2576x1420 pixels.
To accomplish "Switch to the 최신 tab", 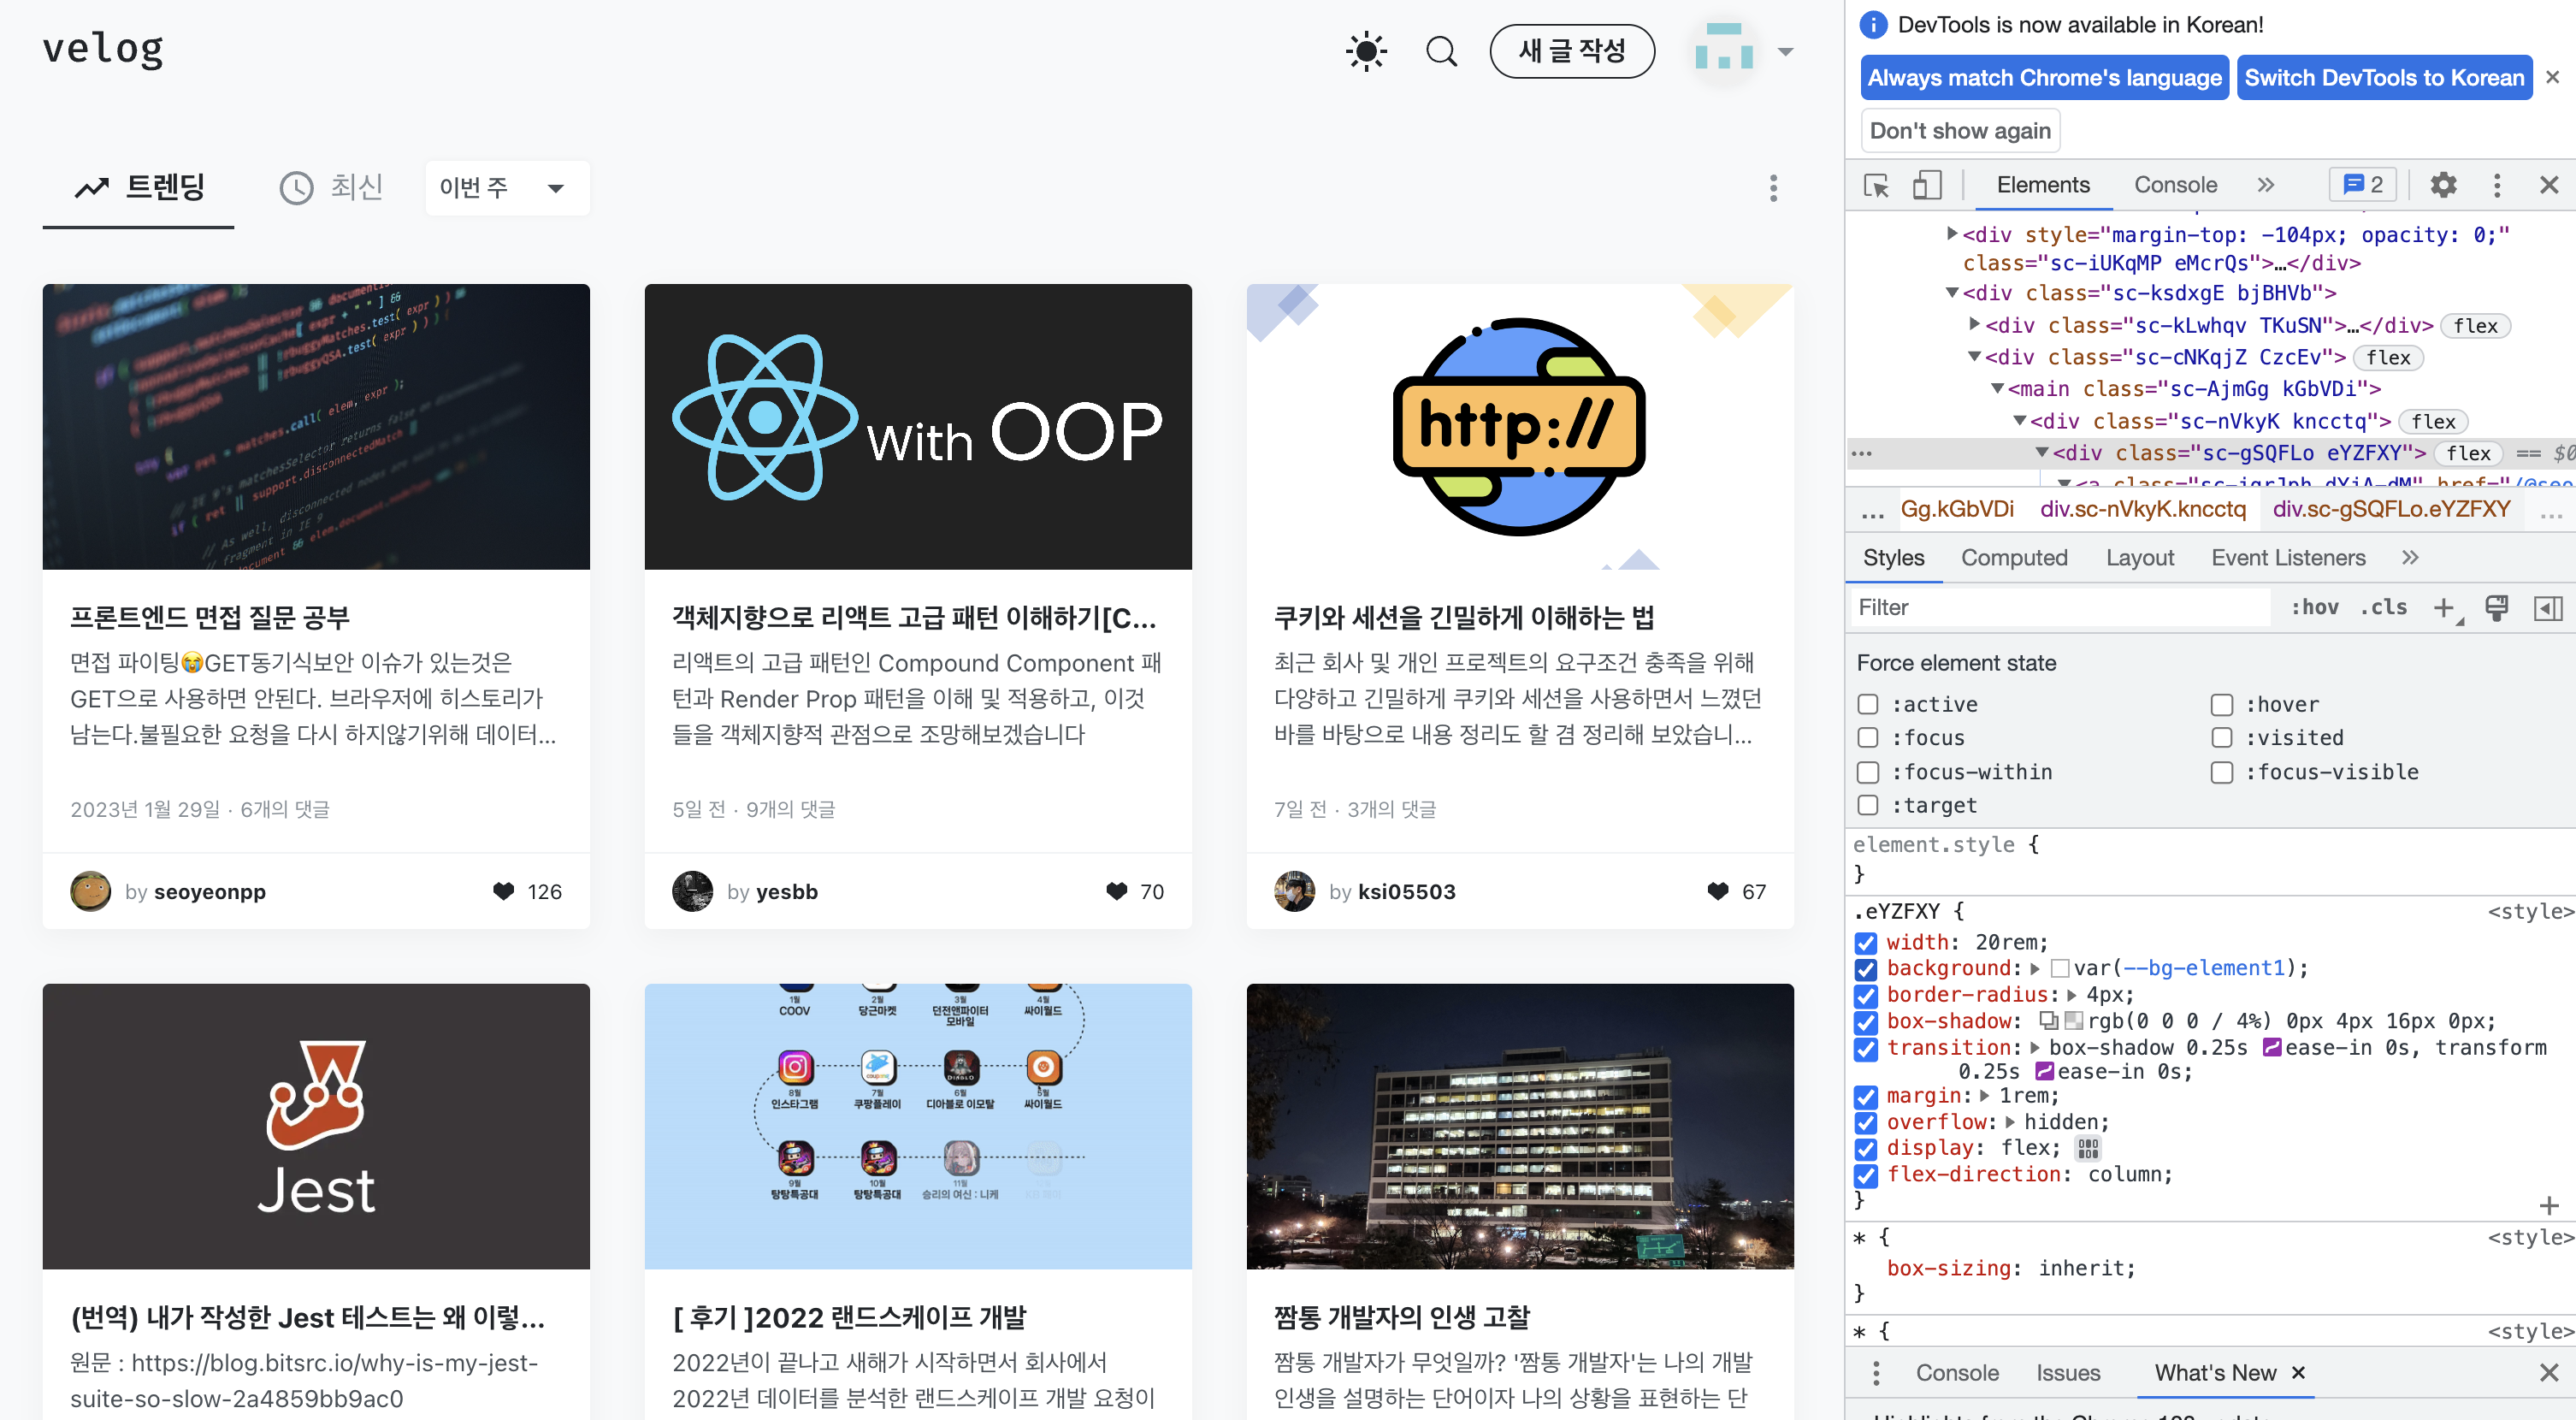I will point(332,187).
